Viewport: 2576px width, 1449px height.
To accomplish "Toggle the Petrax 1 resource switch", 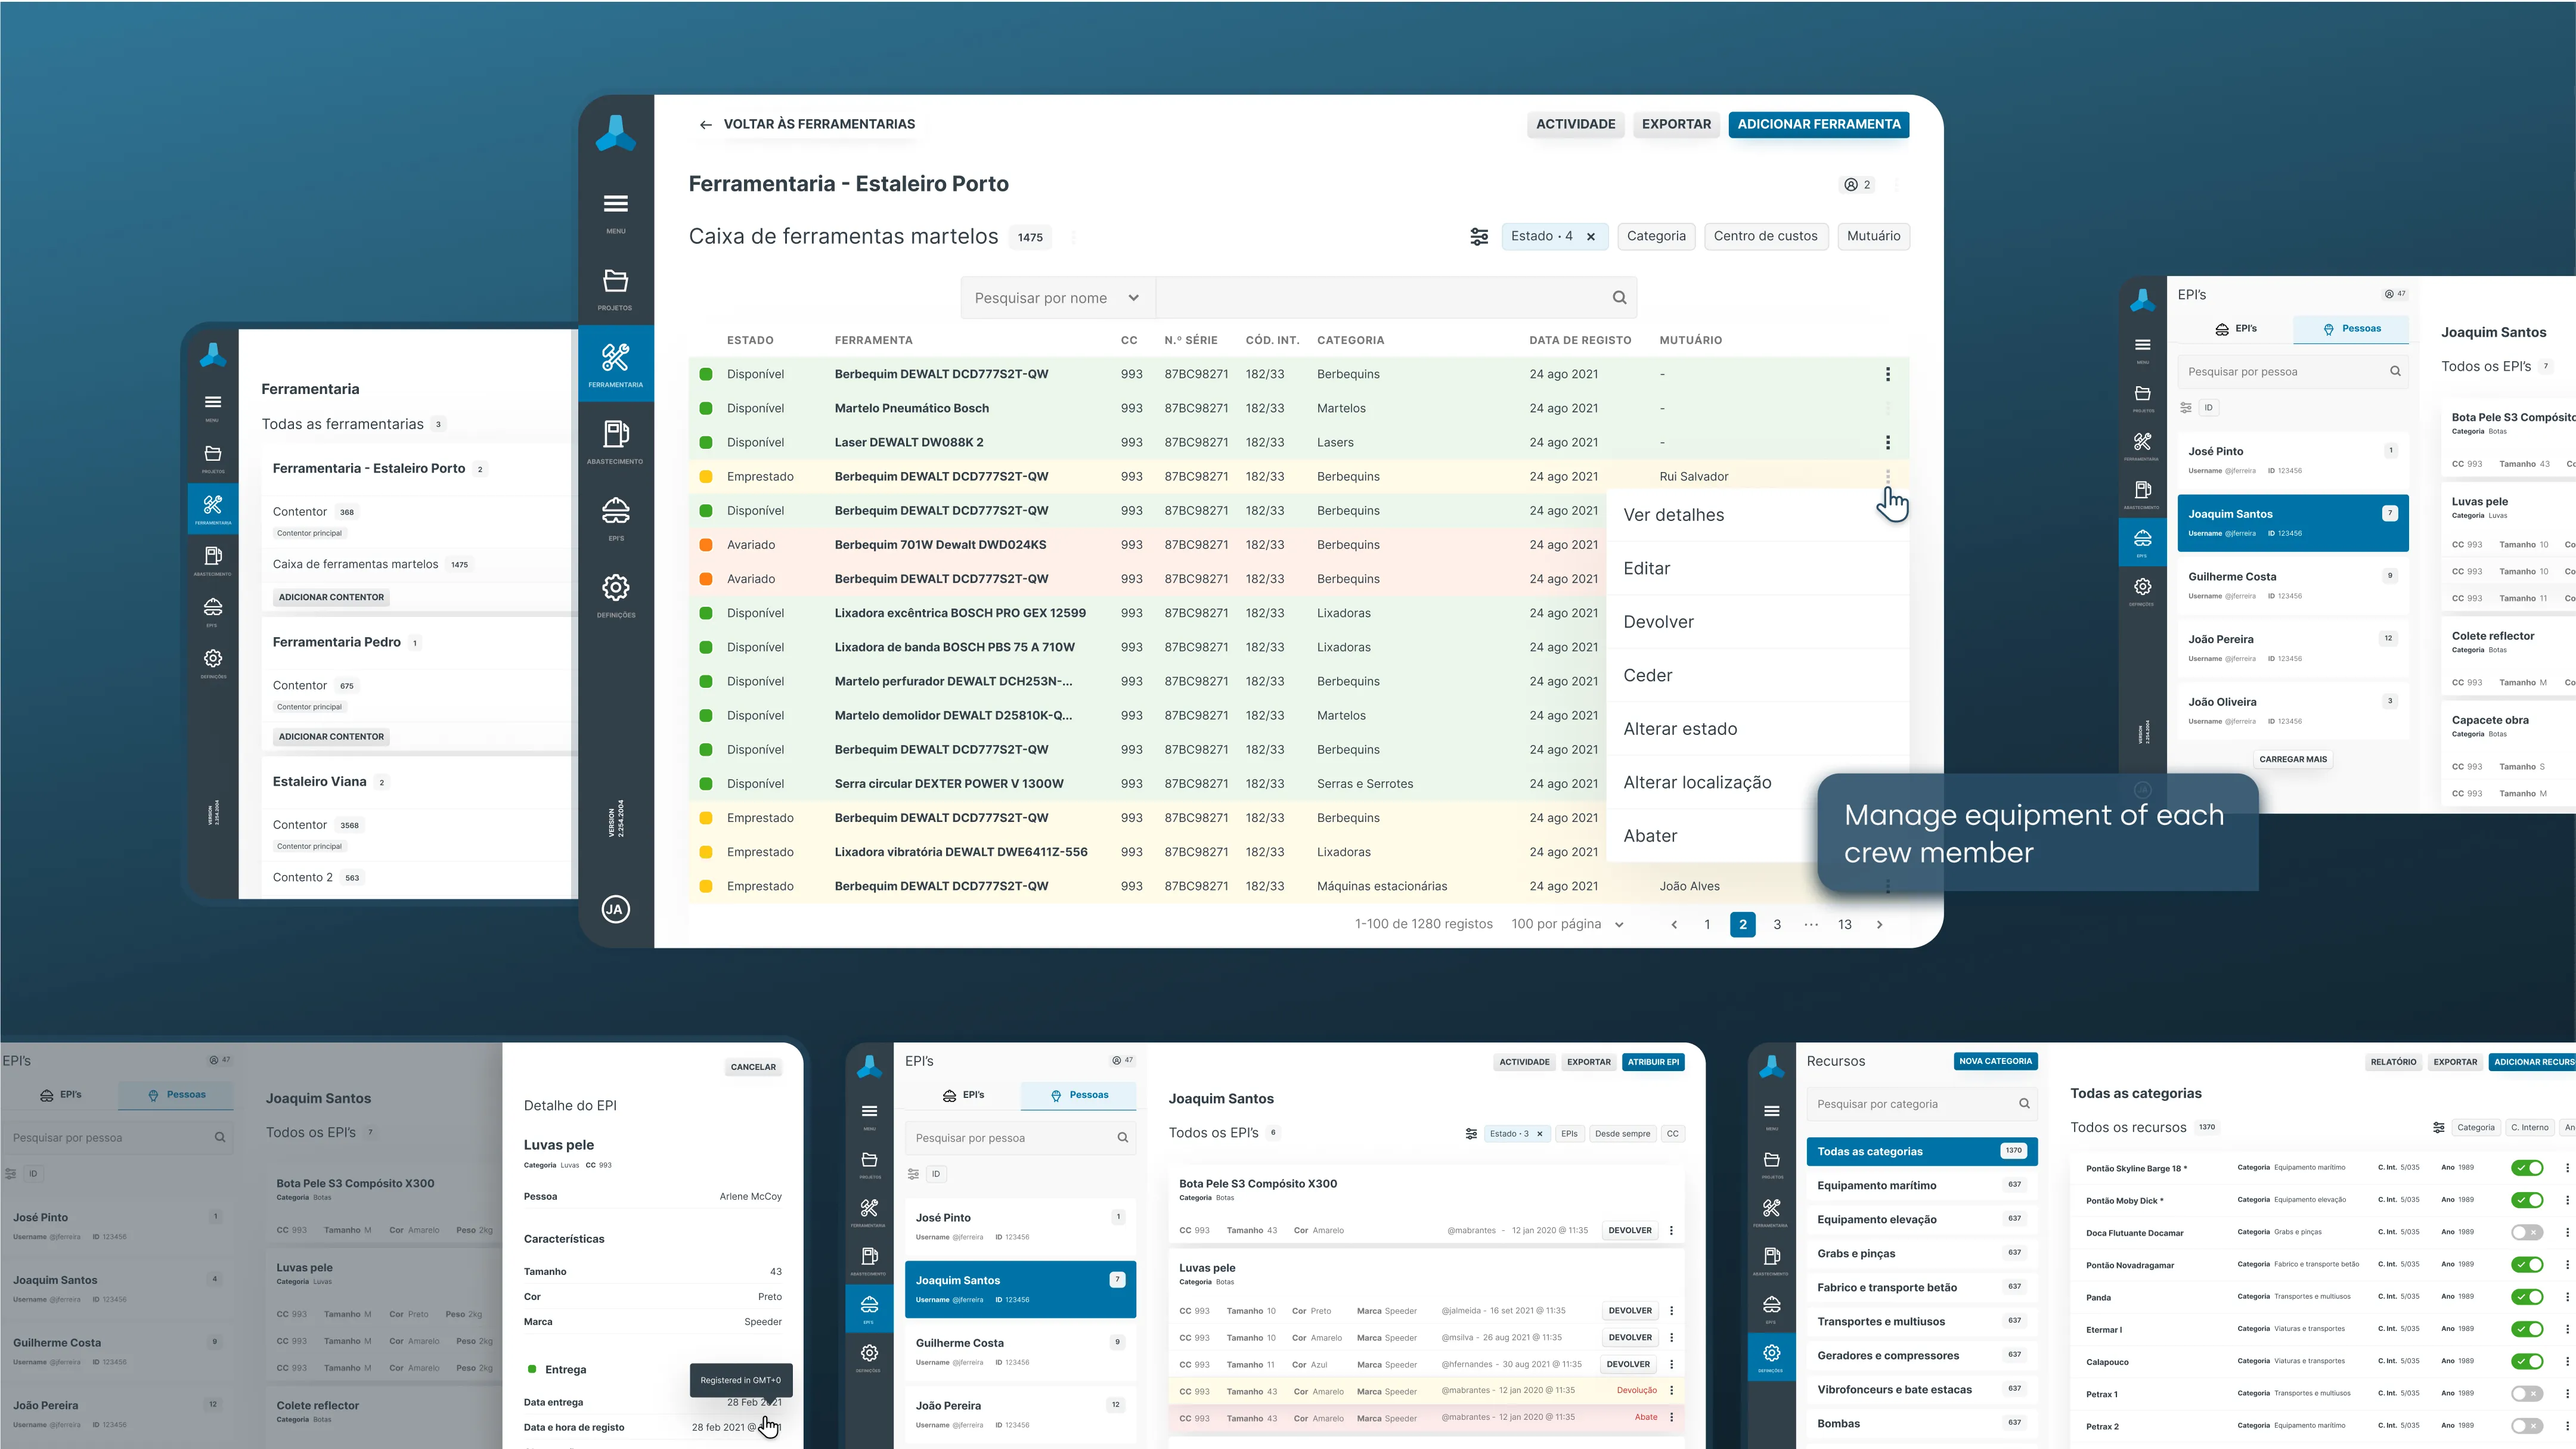I will 2527,1394.
